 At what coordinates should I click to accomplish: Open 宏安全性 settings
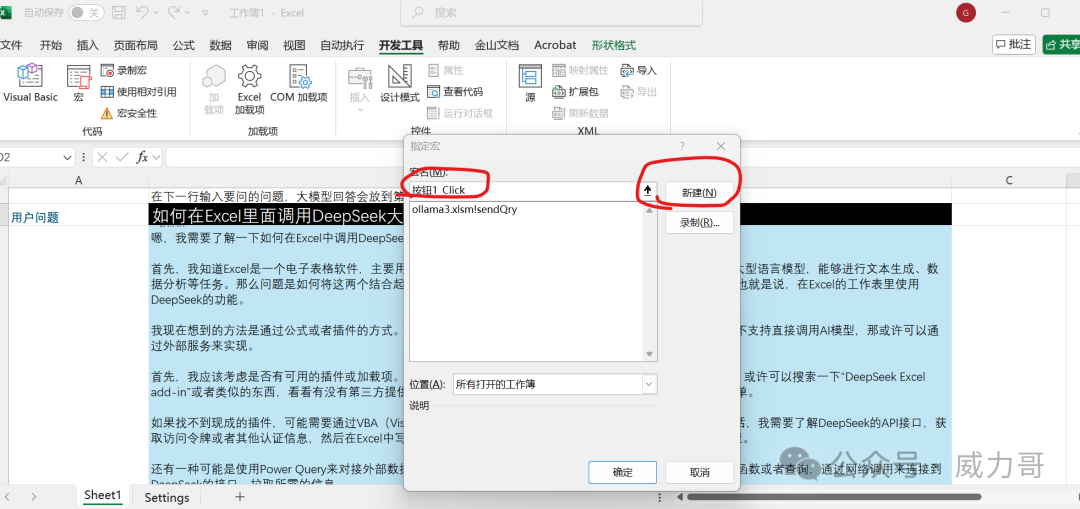click(x=129, y=113)
